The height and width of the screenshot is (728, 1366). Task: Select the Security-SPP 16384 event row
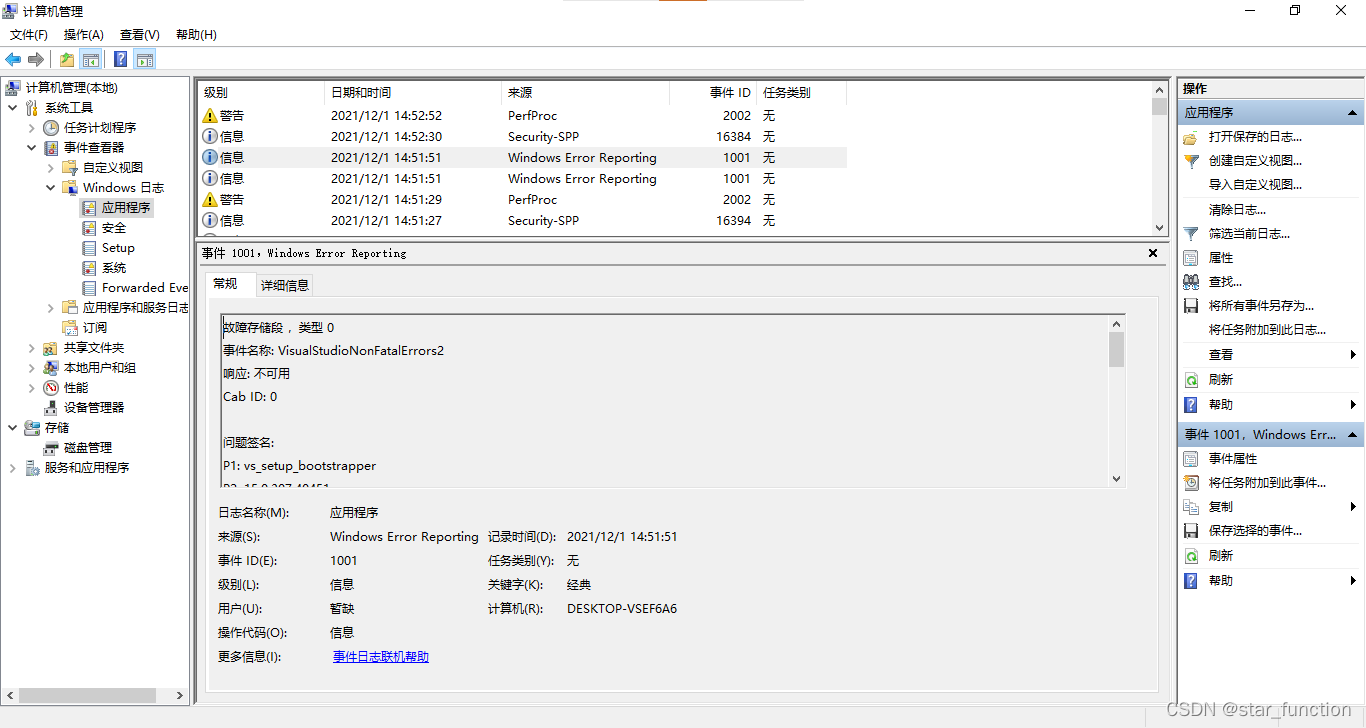tap(522, 137)
